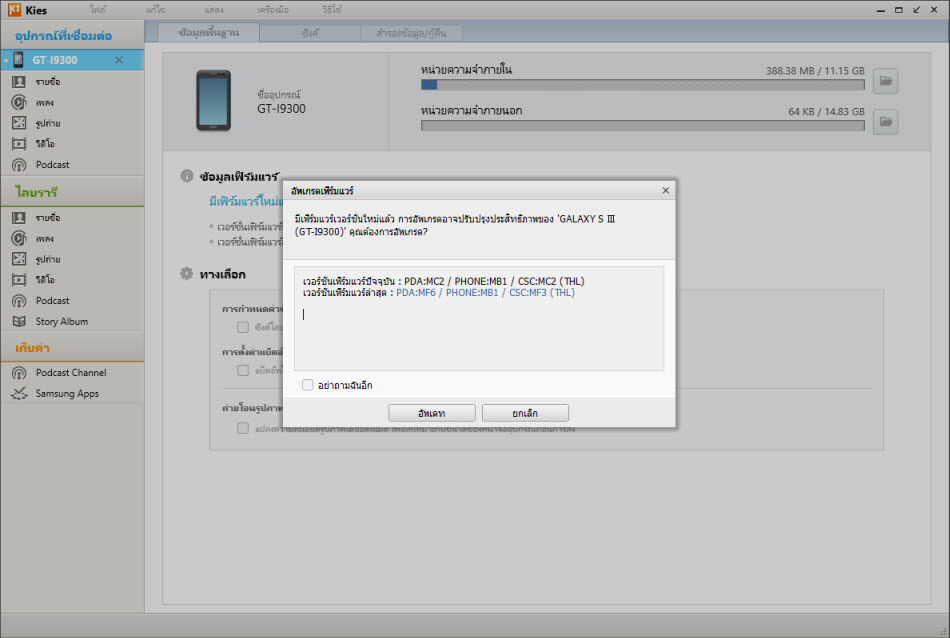Image resolution: width=950 pixels, height=638 pixels.
Task: Open library Podcast icon
Action: [19, 301]
